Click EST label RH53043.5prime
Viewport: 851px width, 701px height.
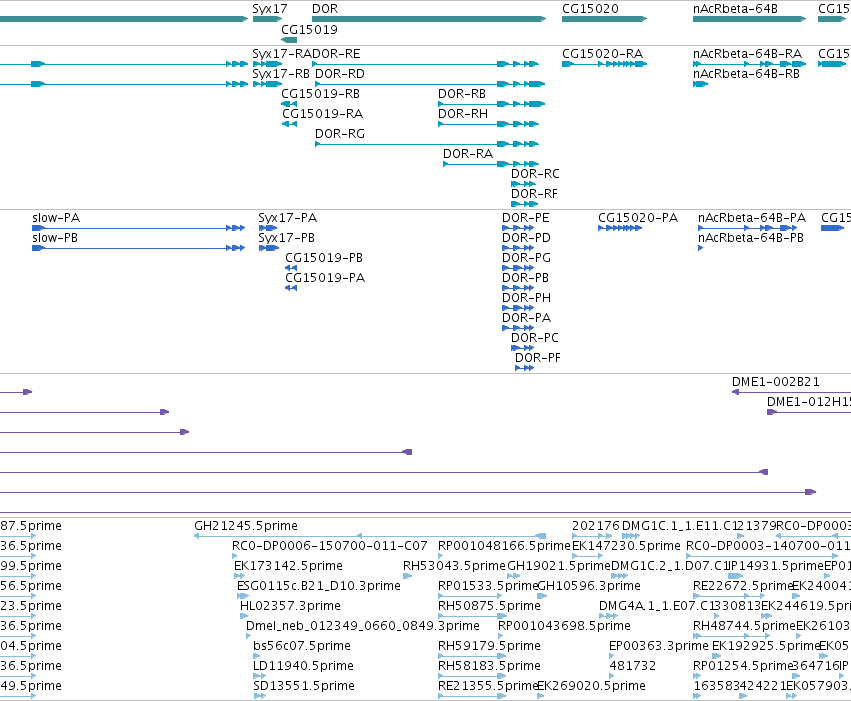click(454, 566)
